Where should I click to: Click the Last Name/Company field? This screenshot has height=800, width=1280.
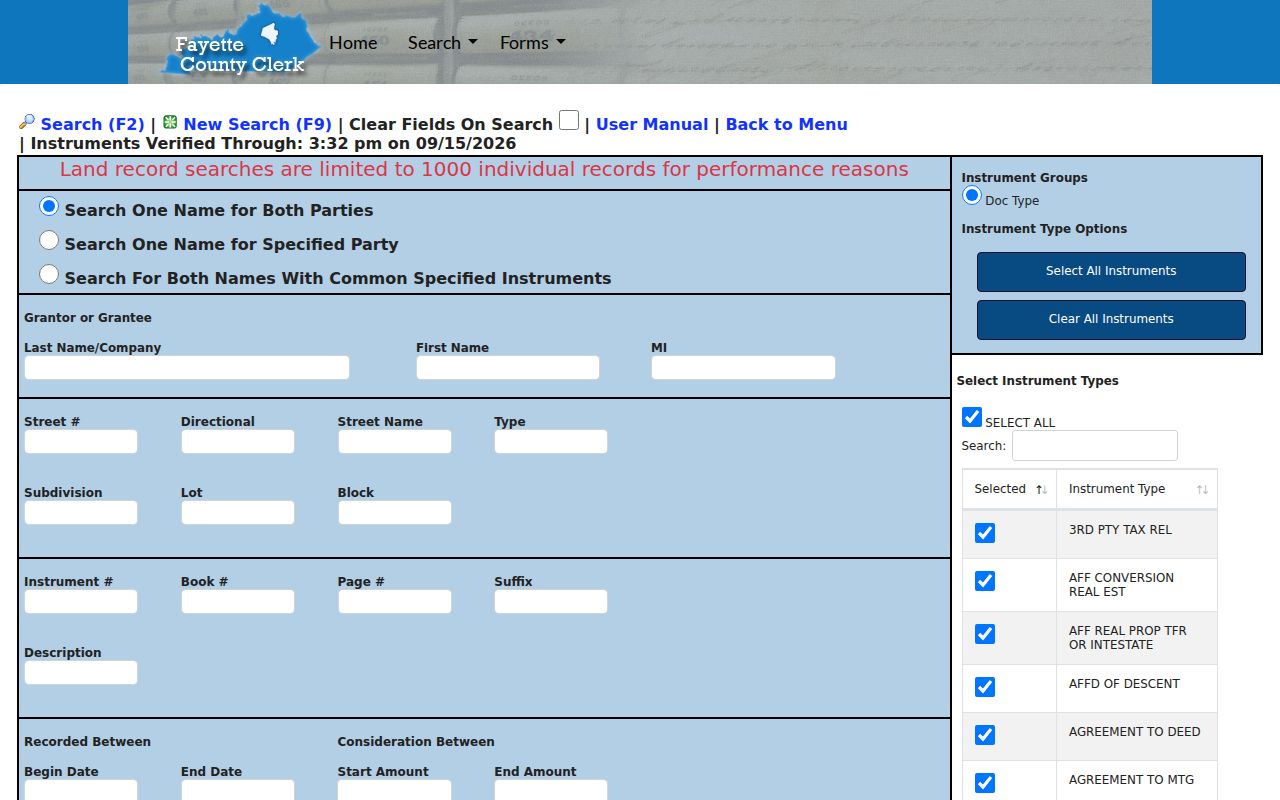tap(187, 367)
